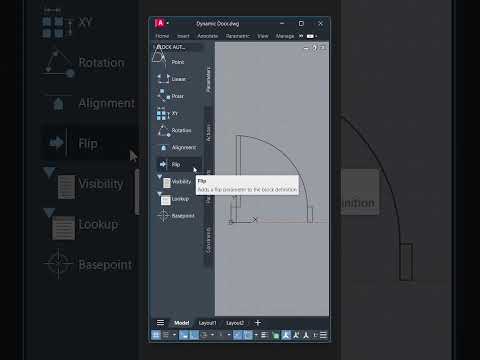The width and height of the screenshot is (480, 360).
Task: Restore the drawing viewport window
Action: pyautogui.click(x=314, y=48)
